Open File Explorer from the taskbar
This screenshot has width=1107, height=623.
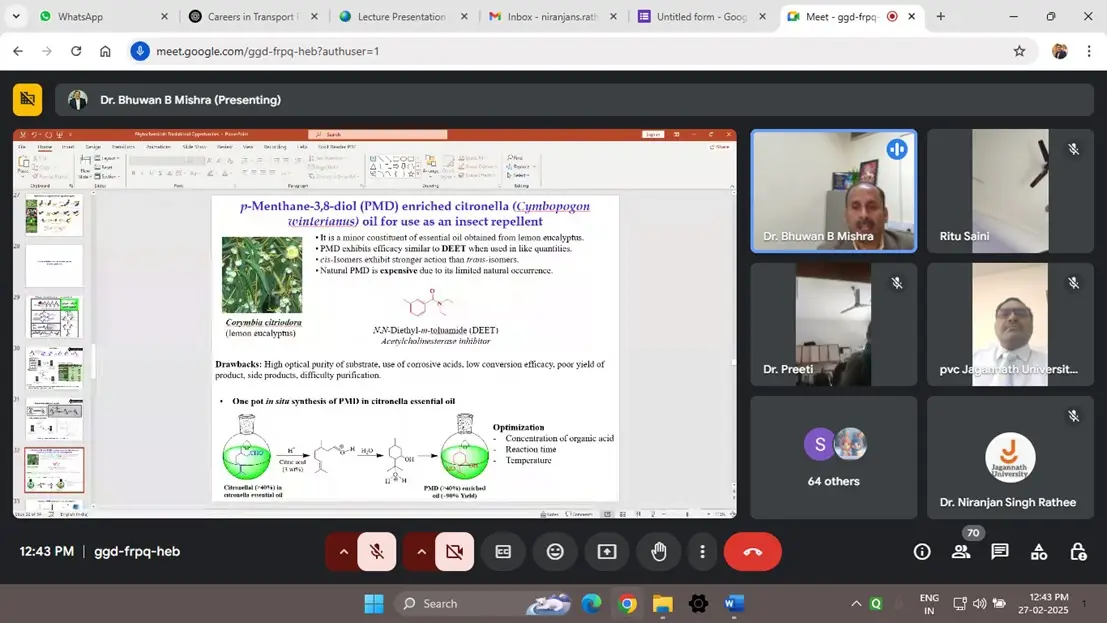pos(662,604)
